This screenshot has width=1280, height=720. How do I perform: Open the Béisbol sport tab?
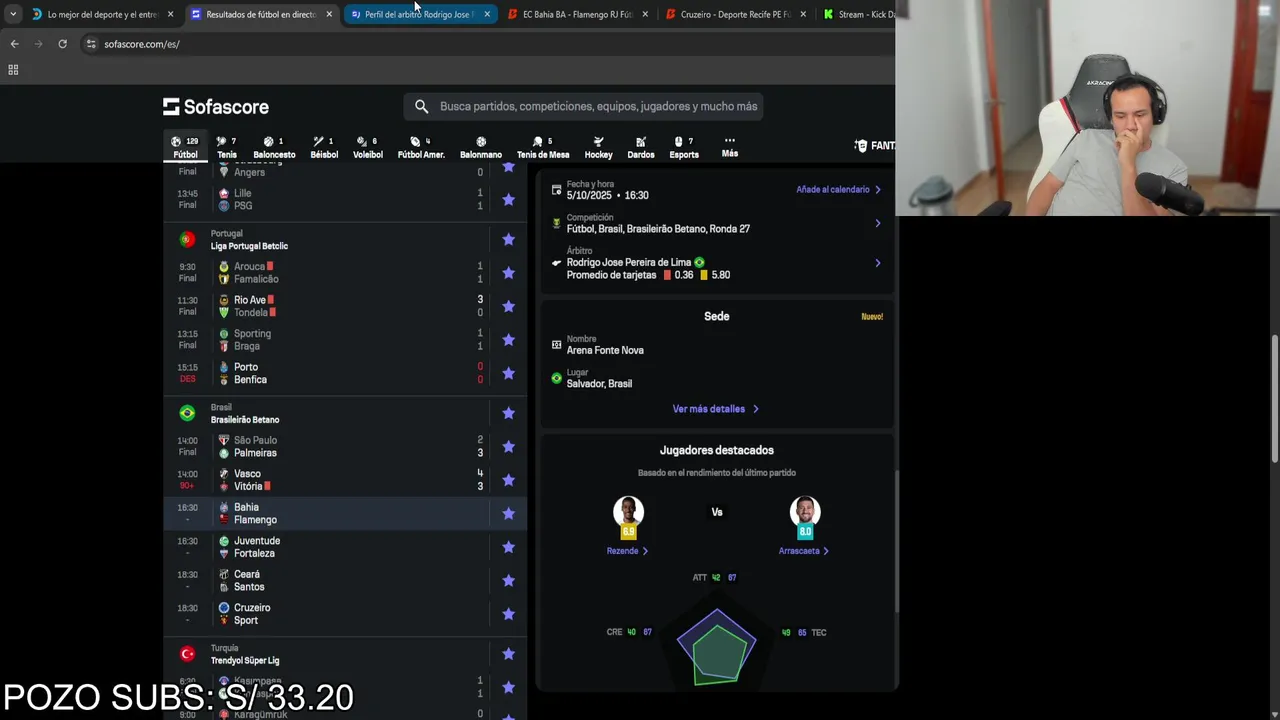(324, 147)
